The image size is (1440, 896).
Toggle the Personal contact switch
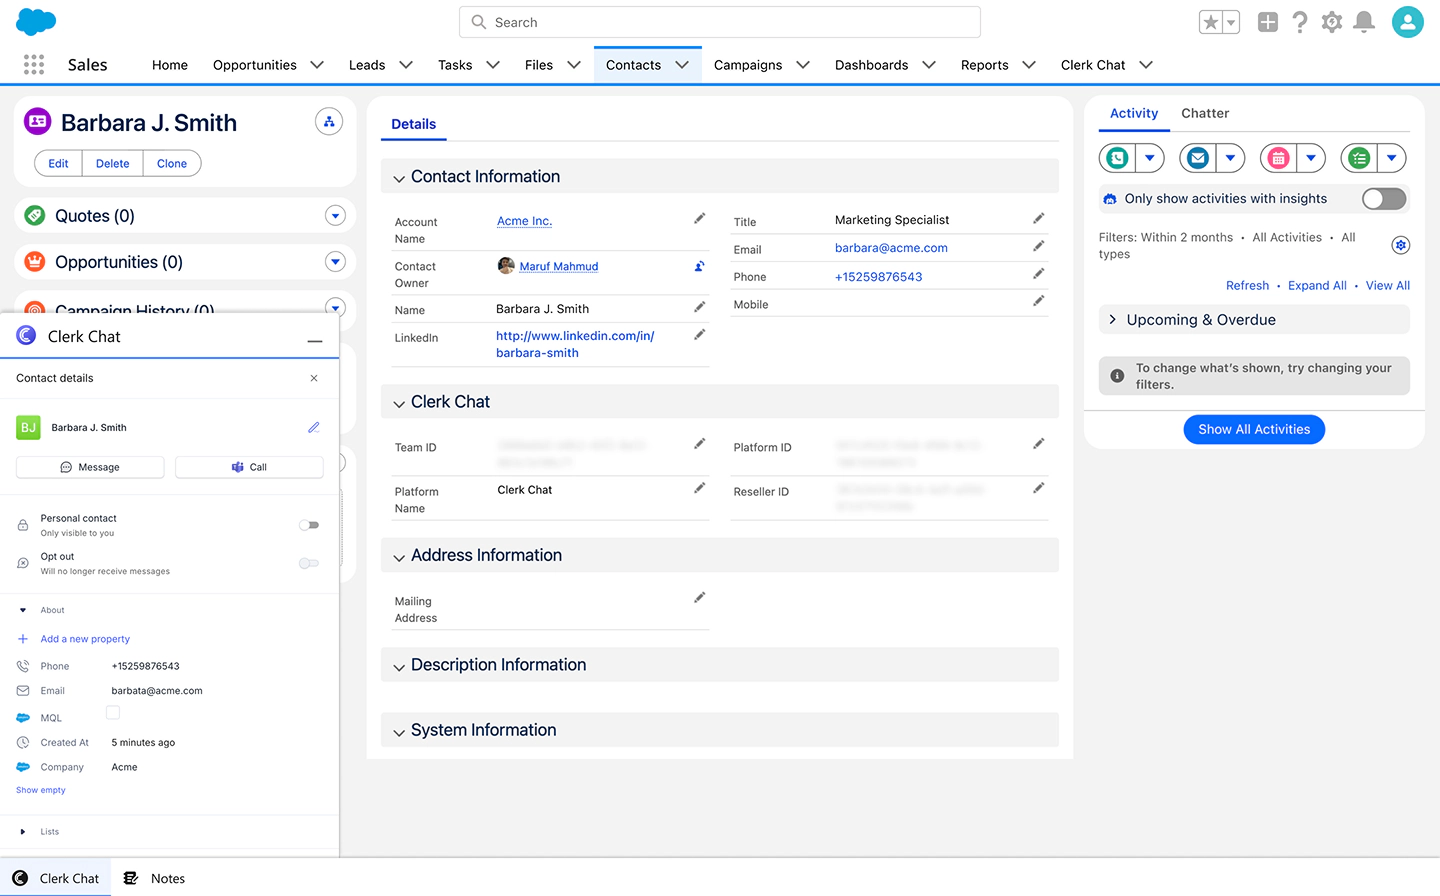309,525
